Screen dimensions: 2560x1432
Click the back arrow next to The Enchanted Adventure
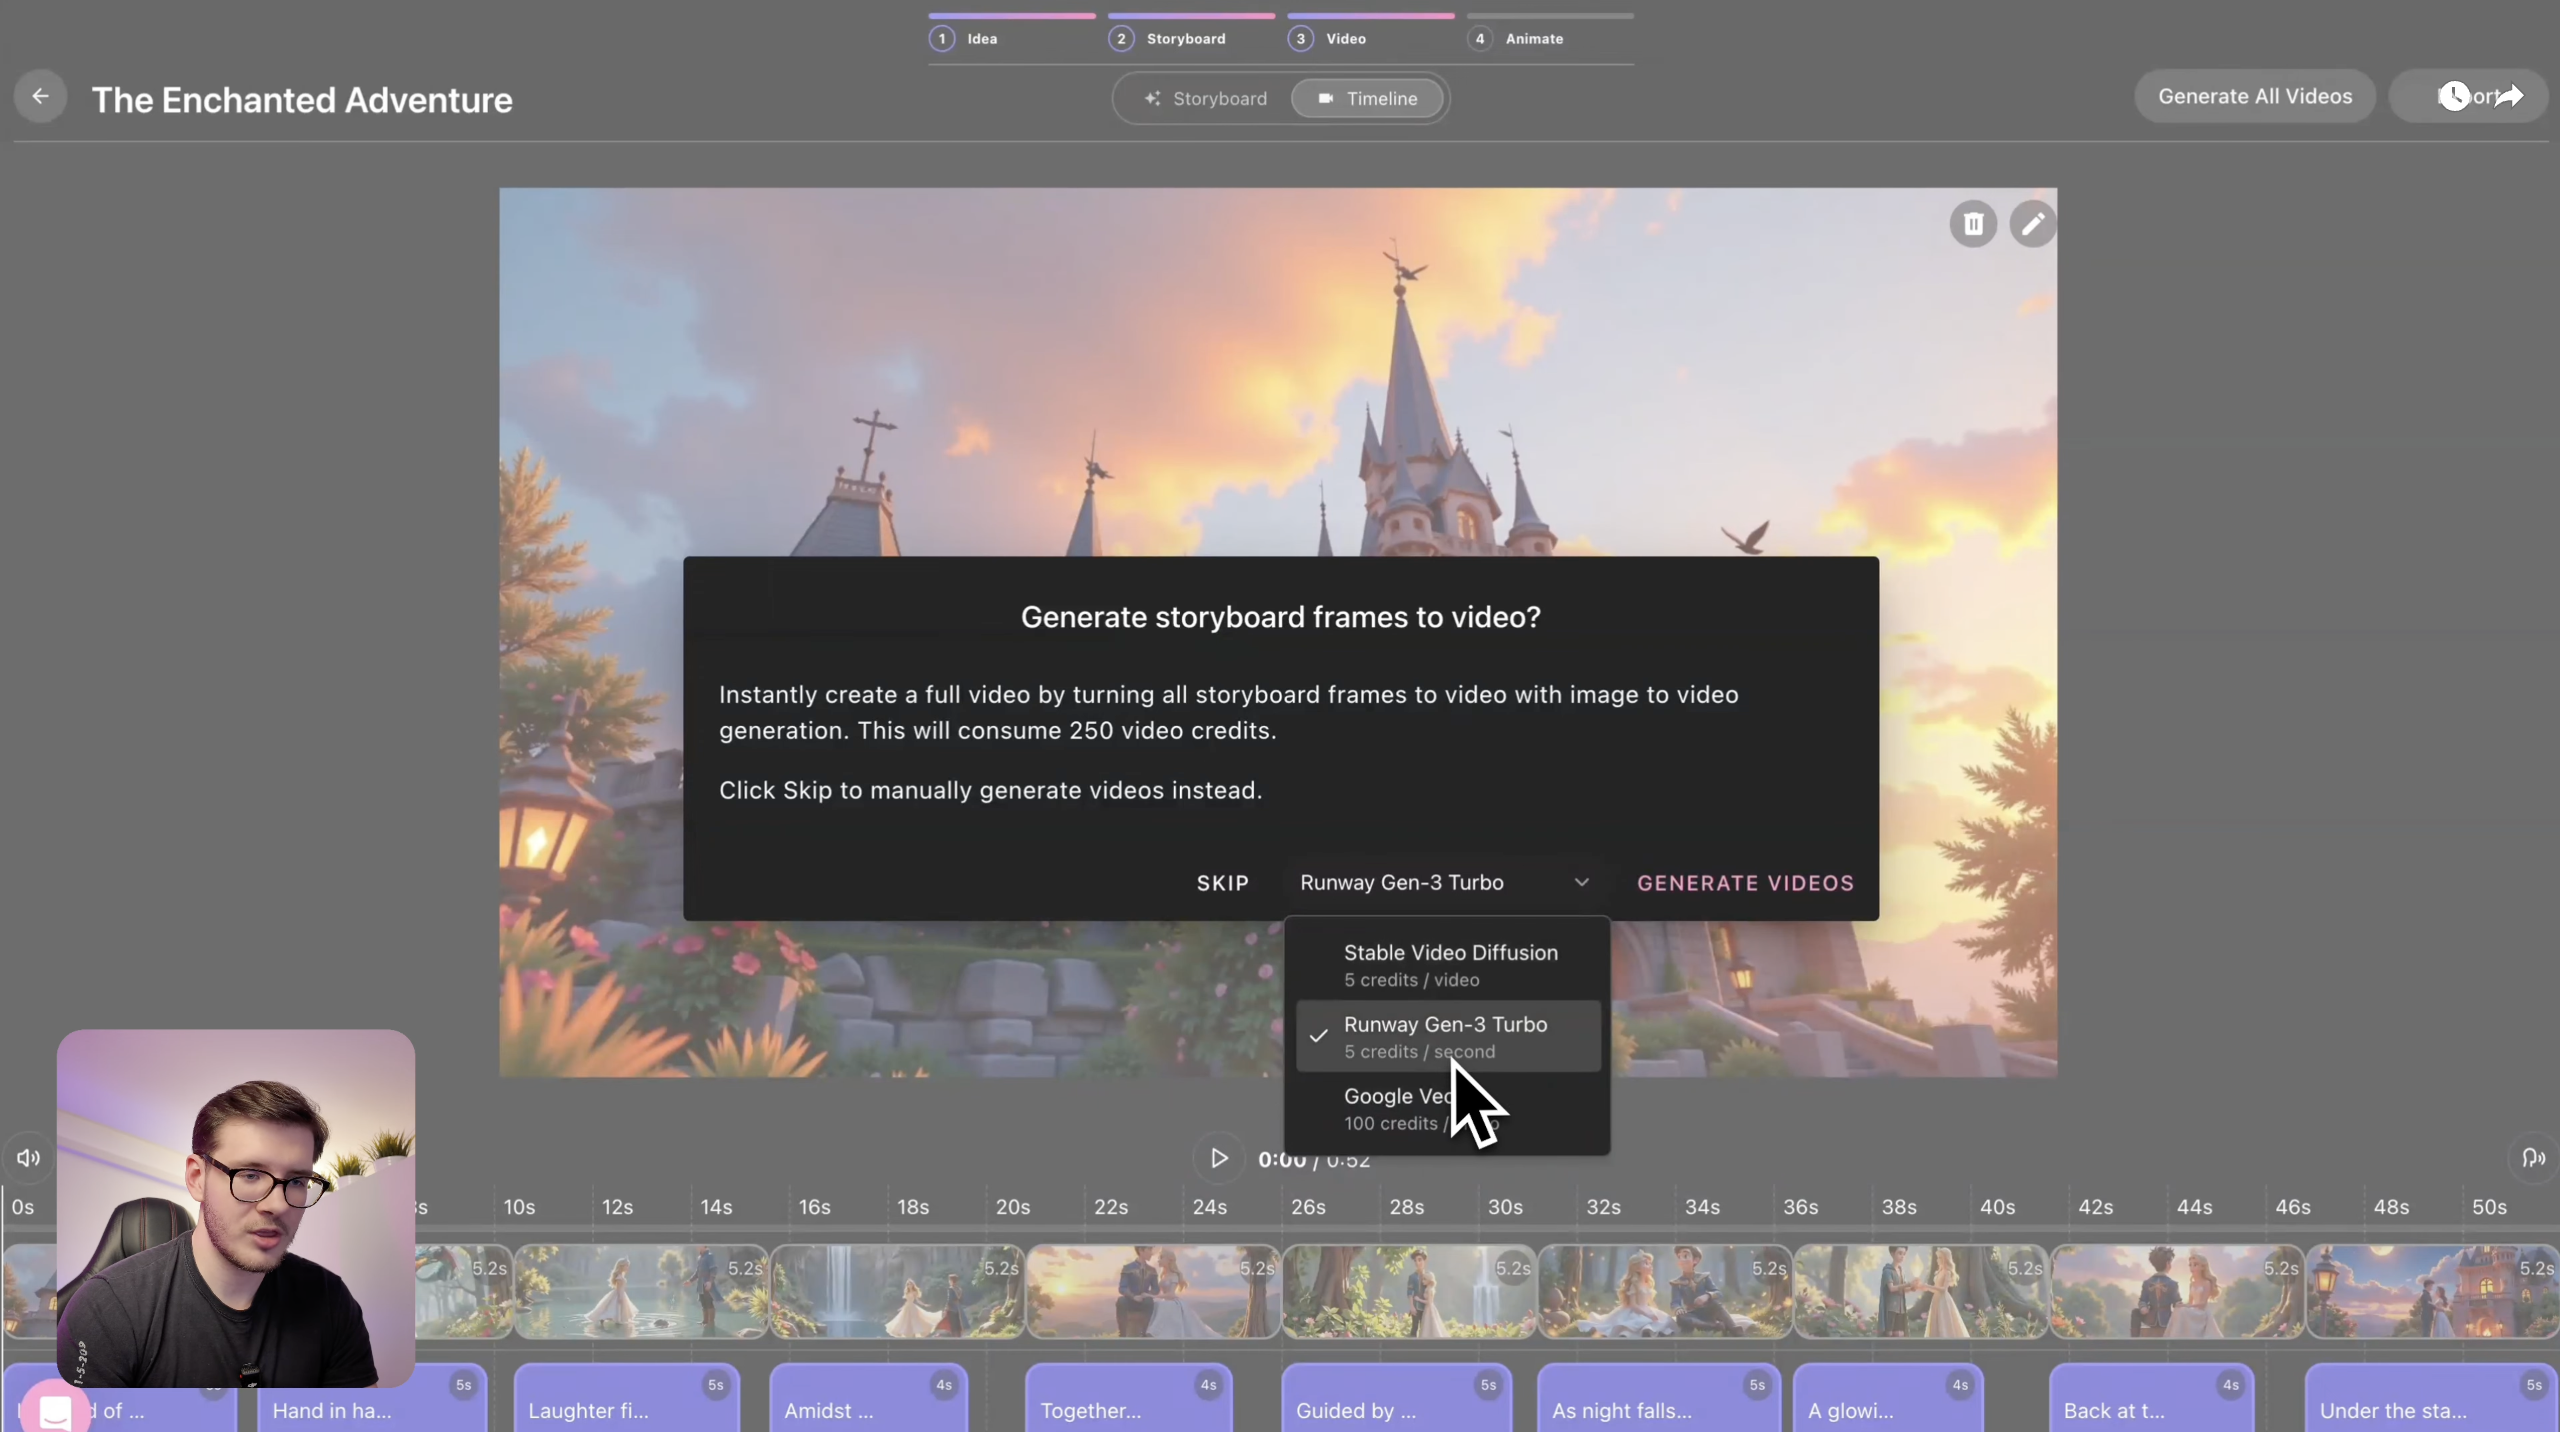click(39, 96)
